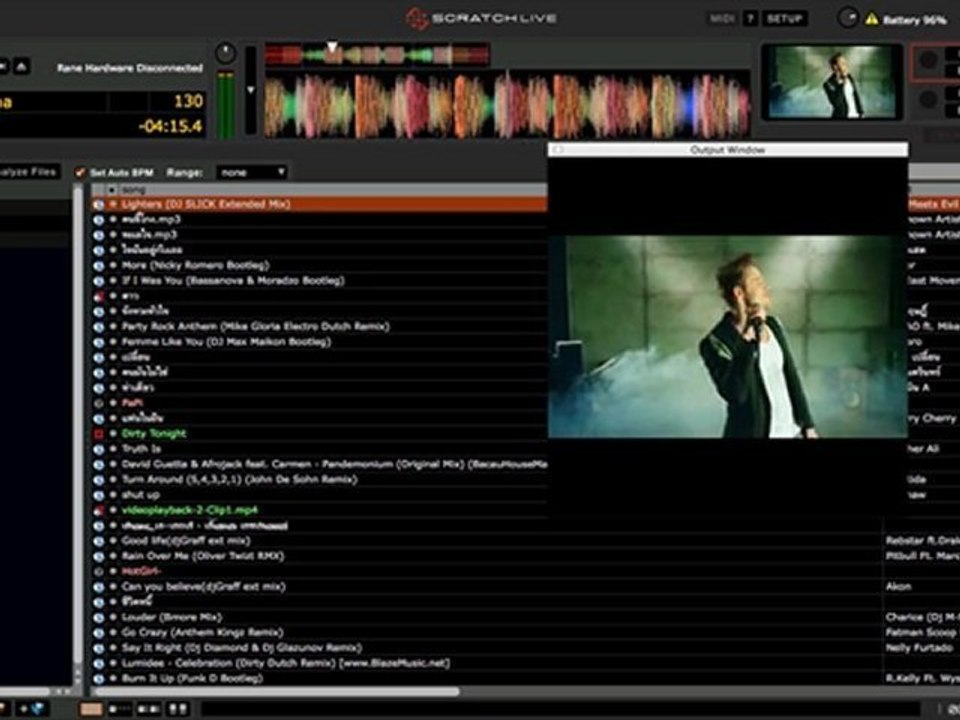Click the status icon beside Party Rock Anthem
Image resolution: width=960 pixels, height=720 pixels.
pos(99,327)
